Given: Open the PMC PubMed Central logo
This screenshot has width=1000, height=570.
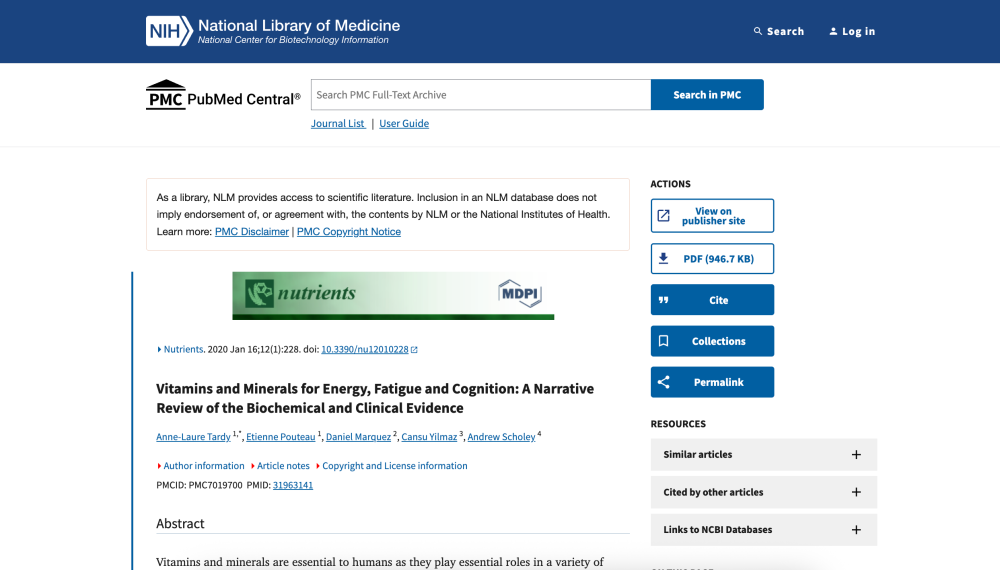Looking at the screenshot, I should coord(223,95).
